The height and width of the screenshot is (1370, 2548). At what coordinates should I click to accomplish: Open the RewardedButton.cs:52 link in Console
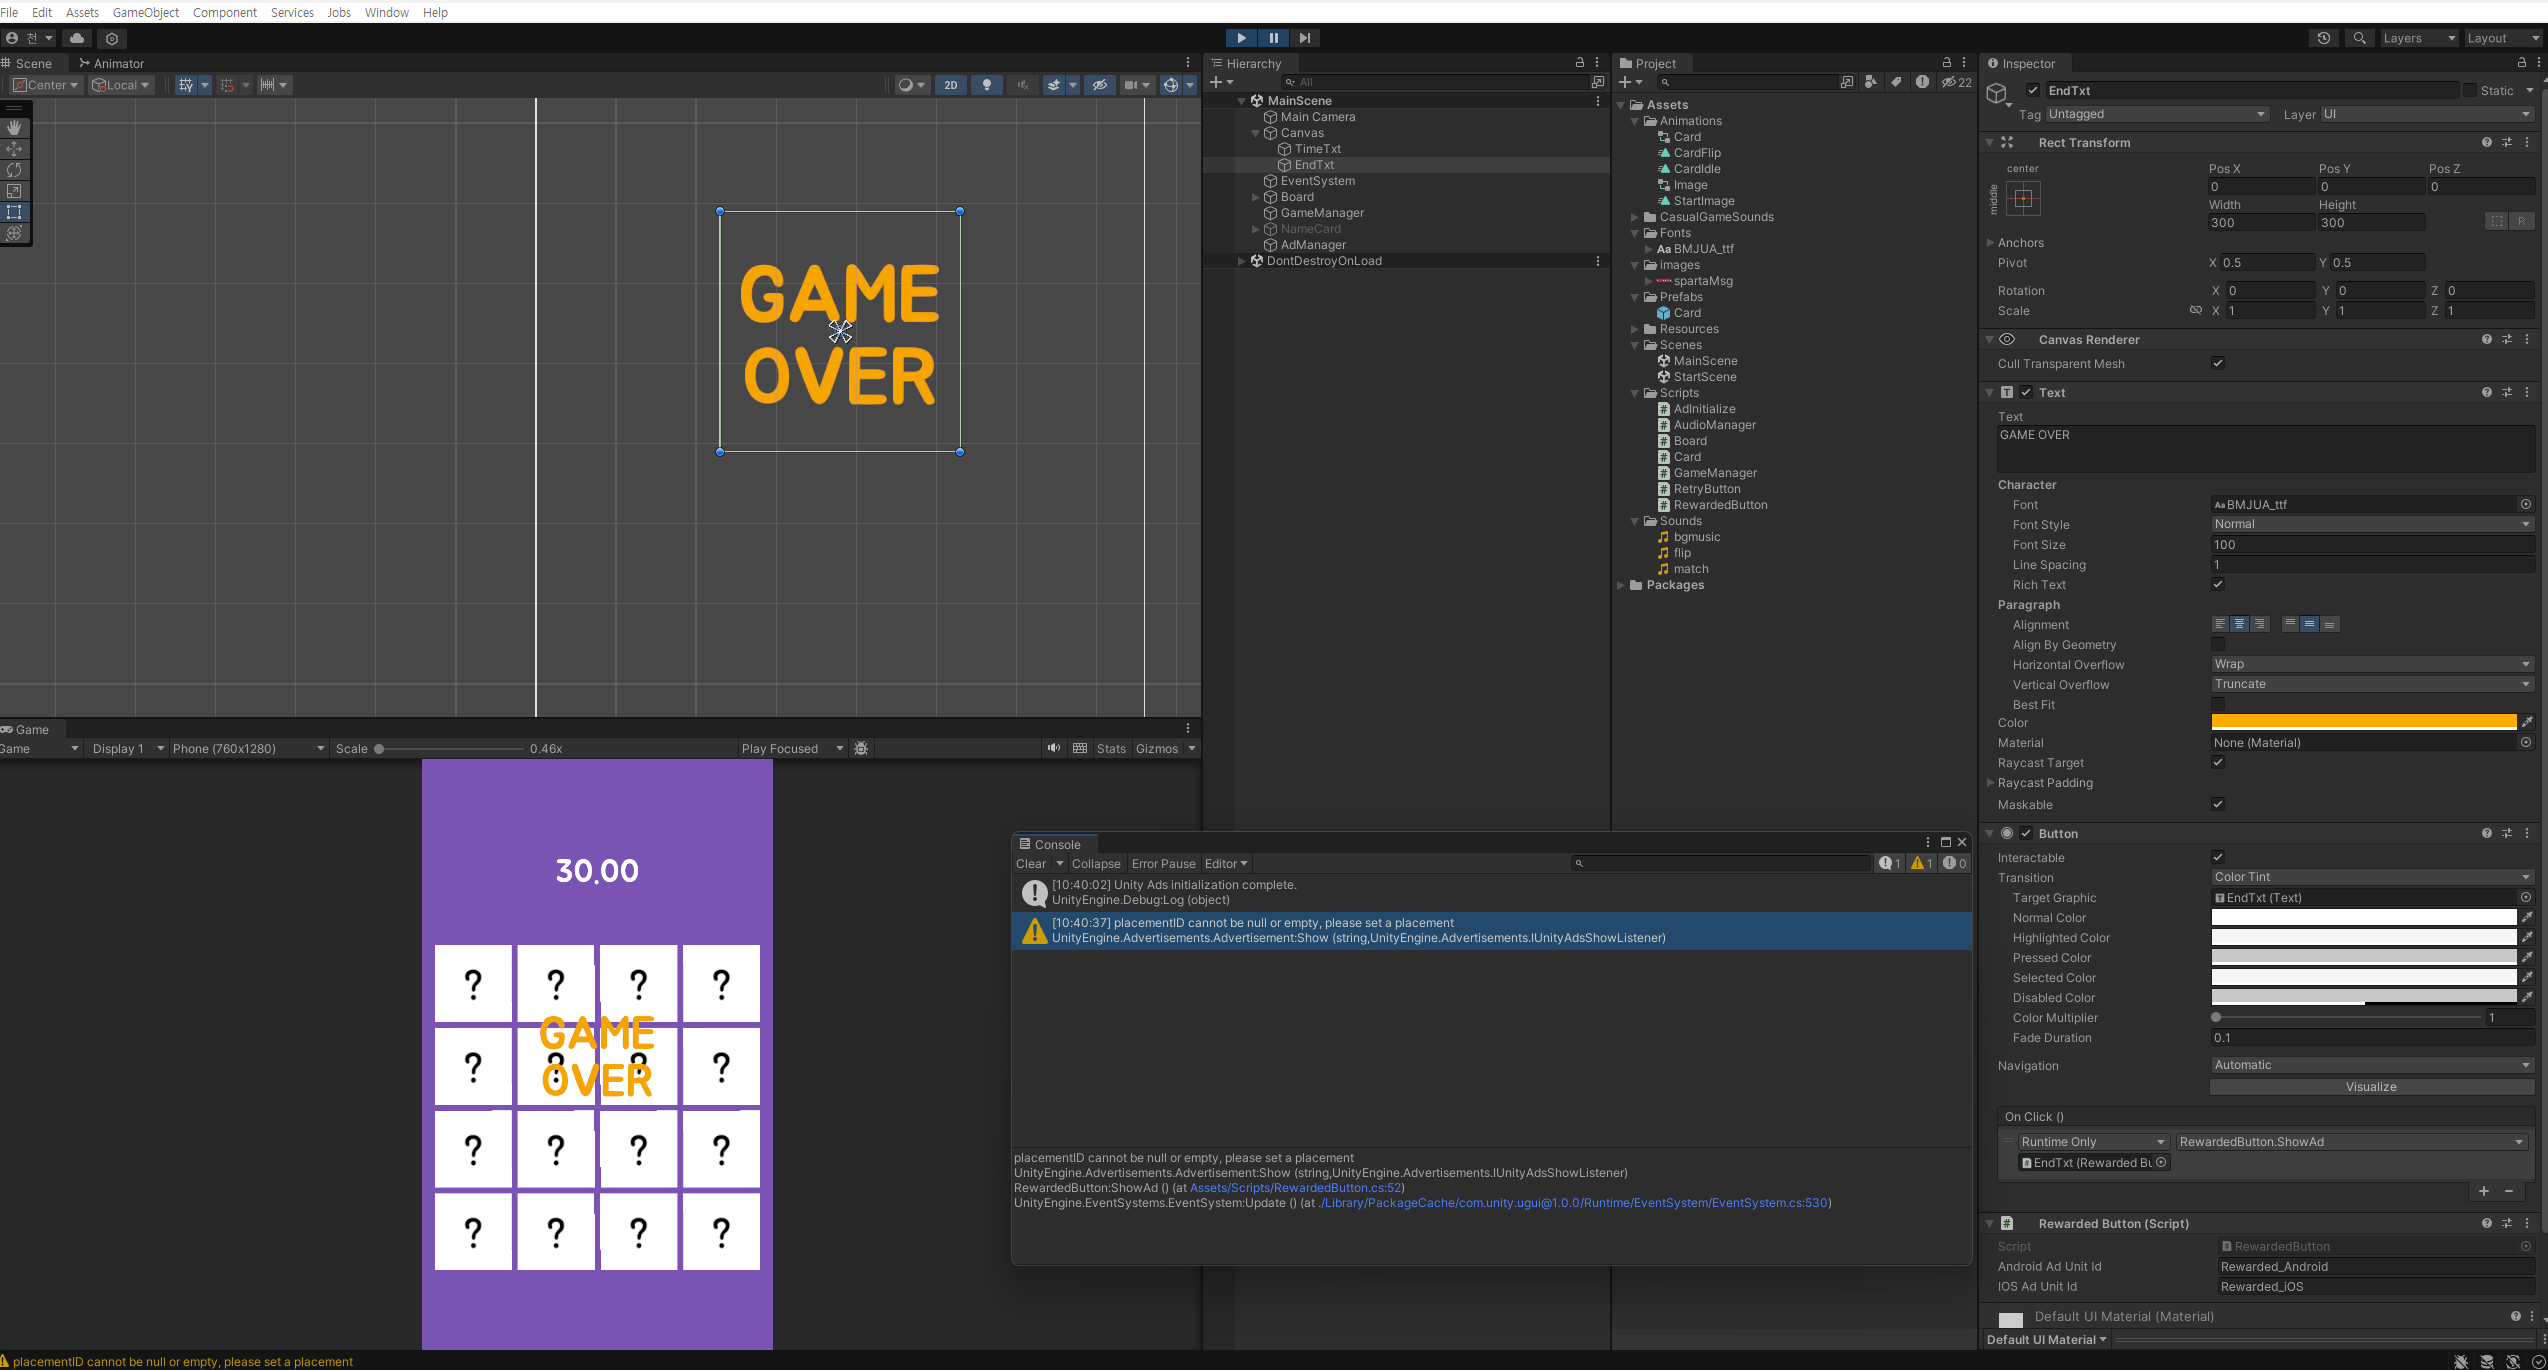tap(1295, 1188)
